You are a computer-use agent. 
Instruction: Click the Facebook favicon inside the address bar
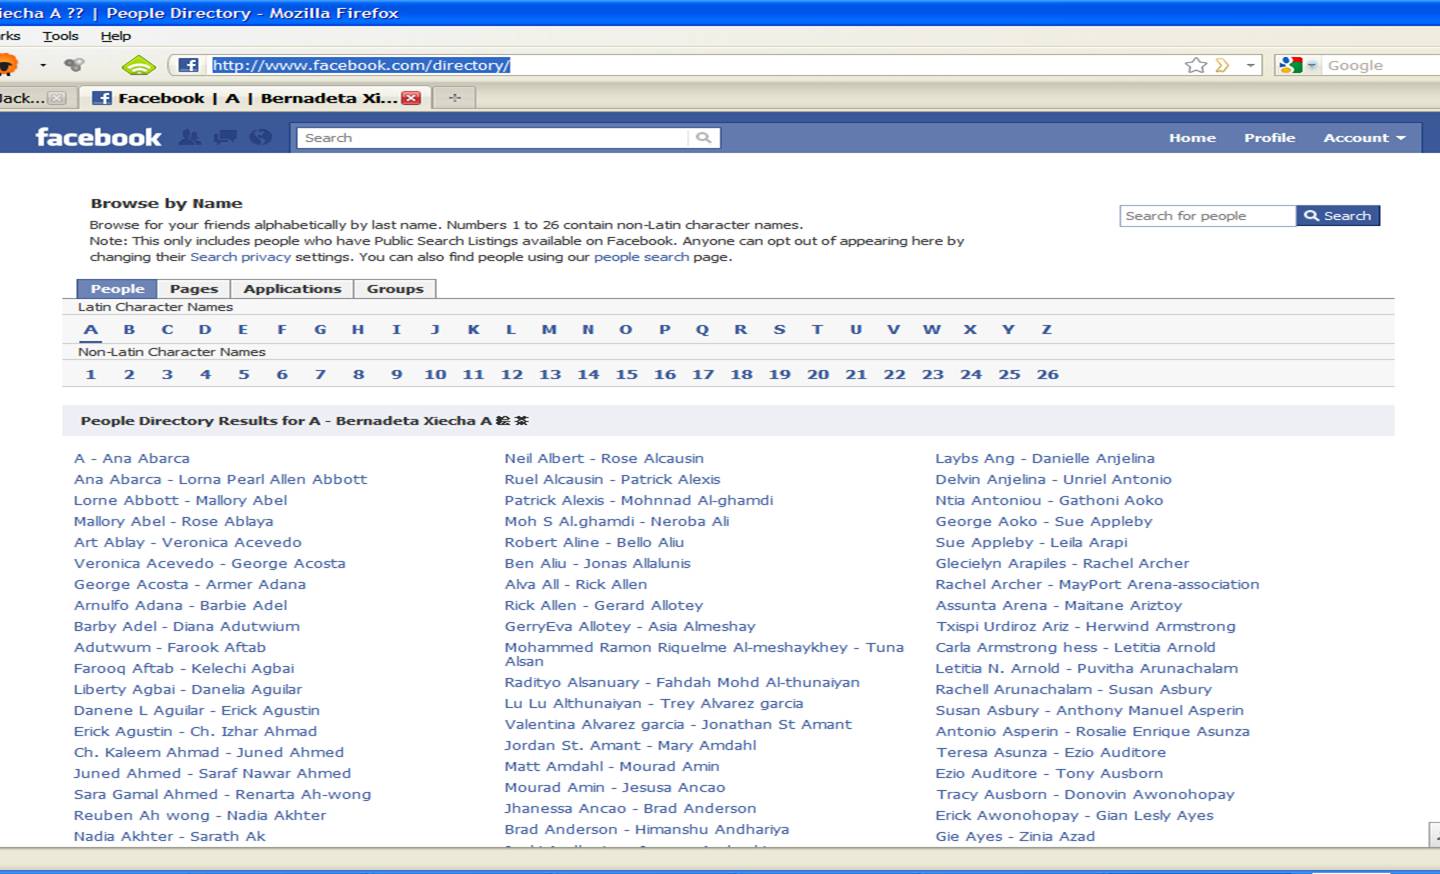189,64
